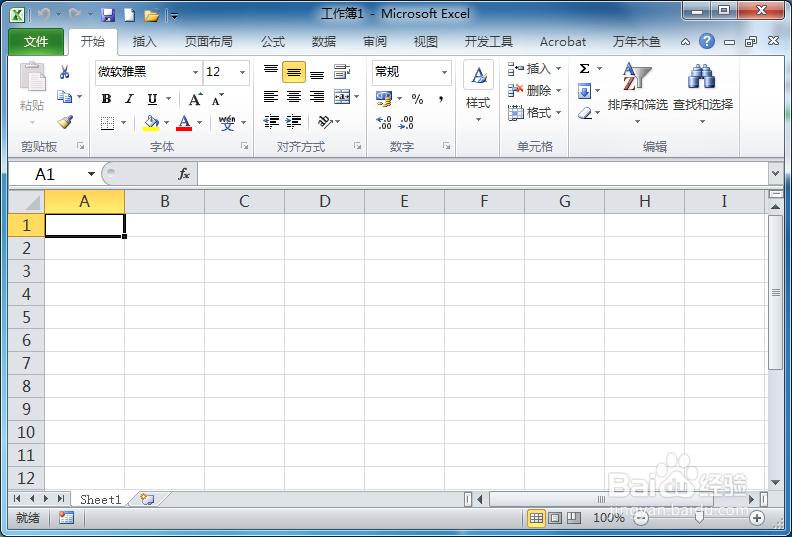This screenshot has height=537, width=792.
Task: Switch to Page Layout view
Action: [555, 518]
